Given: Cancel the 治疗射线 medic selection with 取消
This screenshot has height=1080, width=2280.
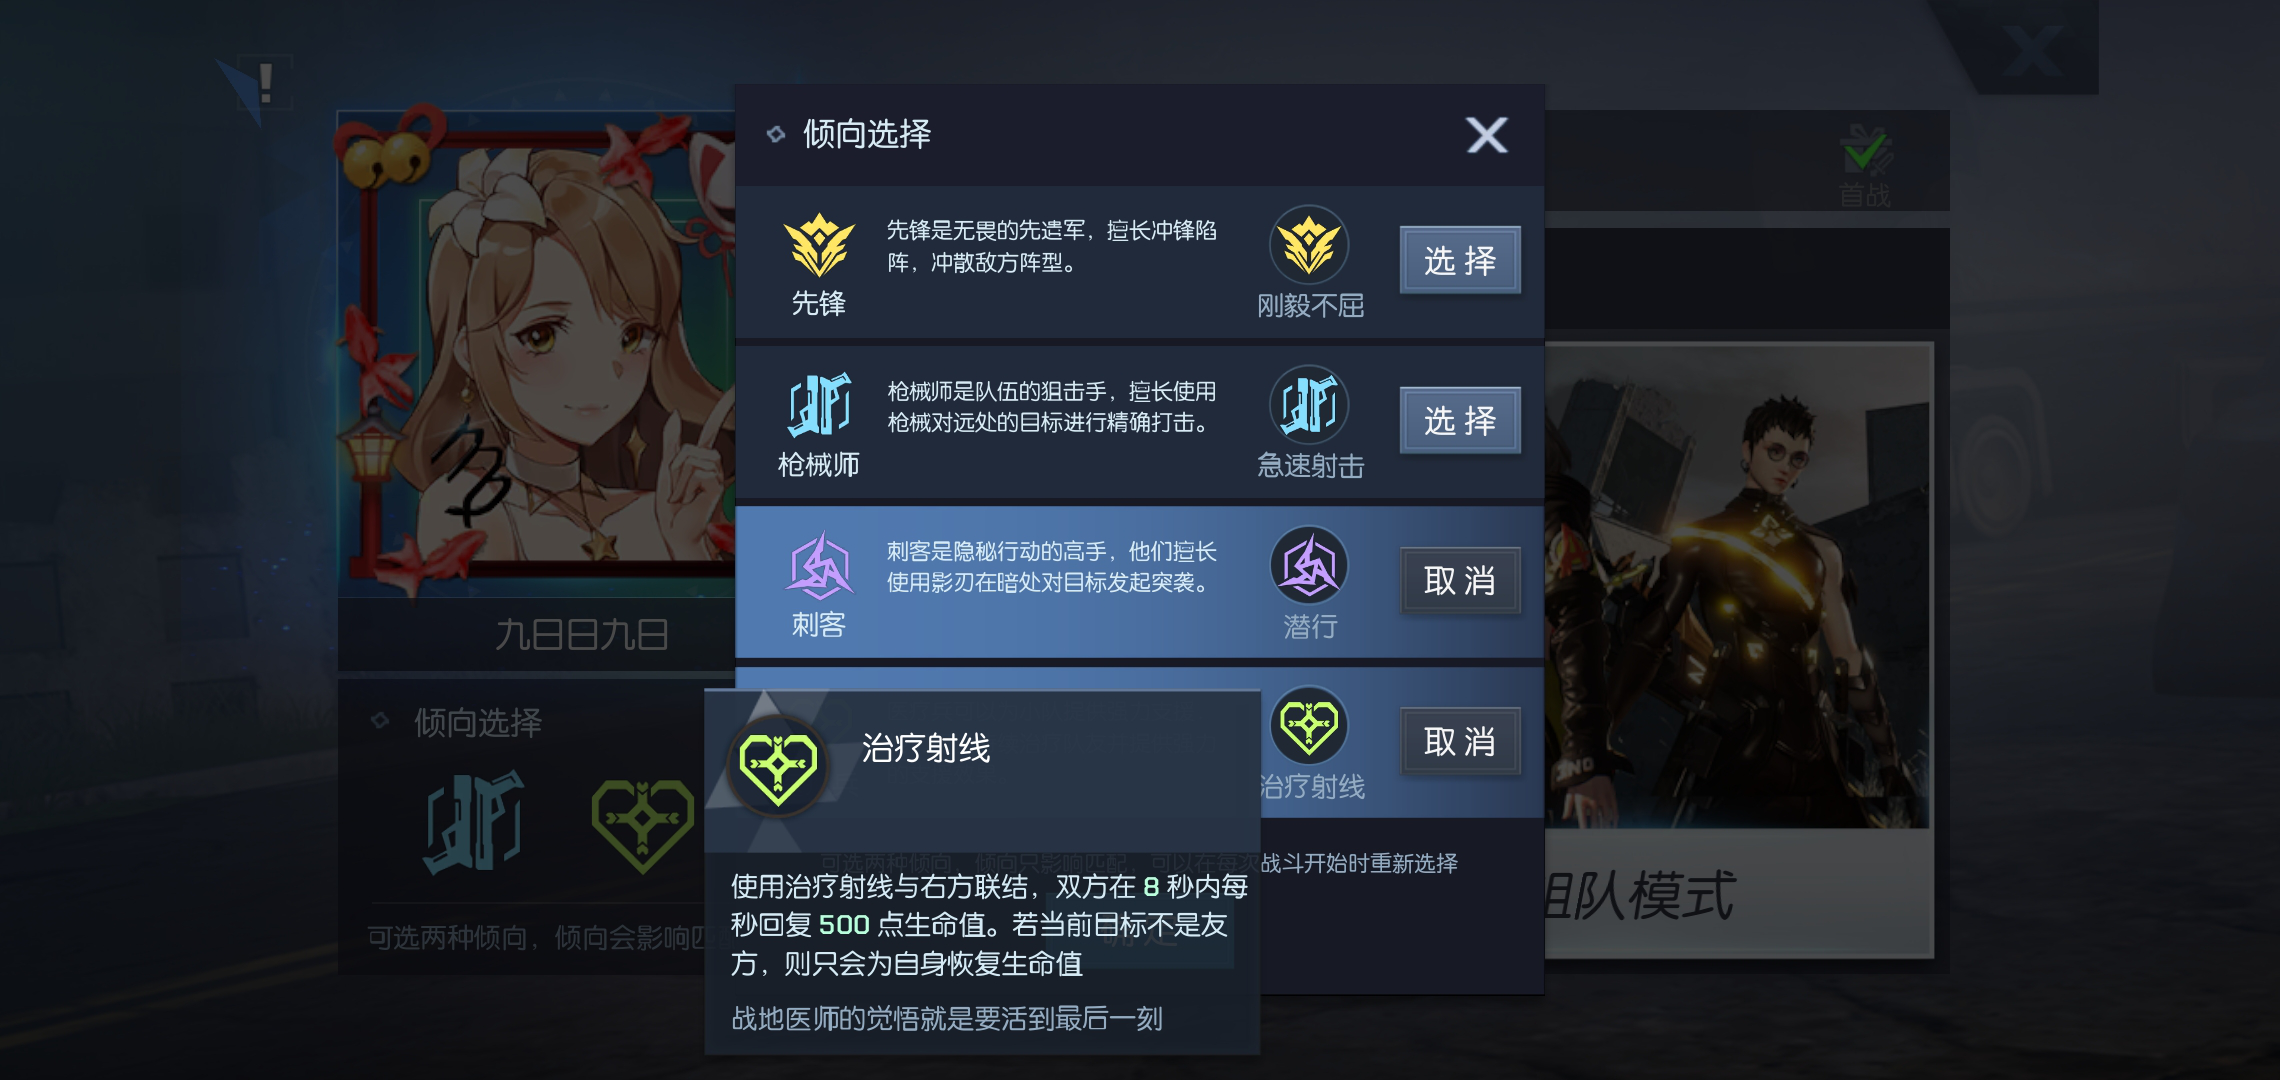Looking at the screenshot, I should [1460, 741].
